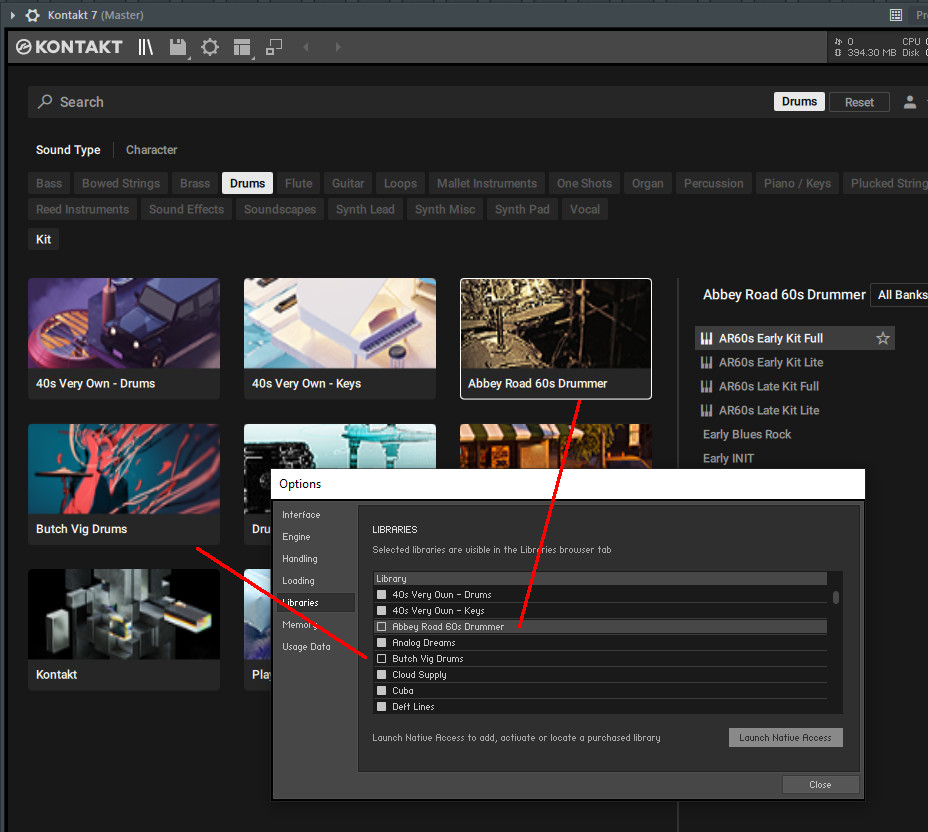Click the keys icon beside AR60s Early Kit Full
Viewport: 928px width, 832px height.
706,338
